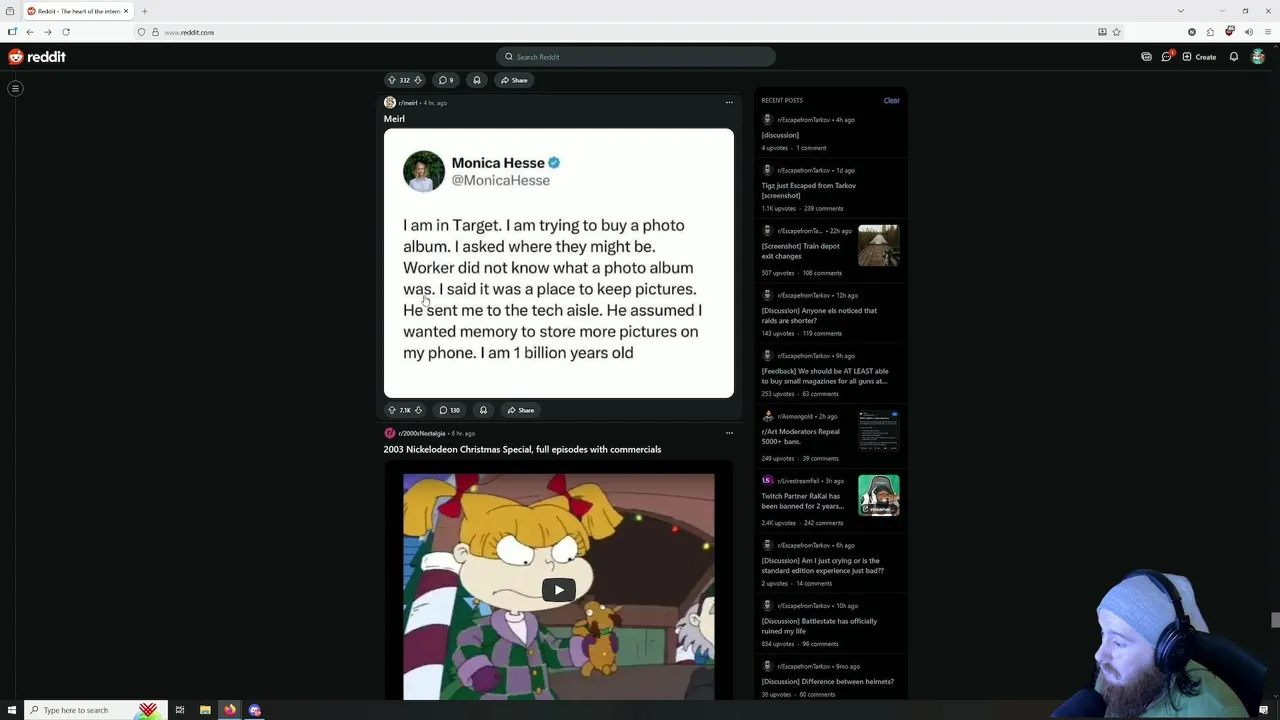This screenshot has height=720, width=1280.
Task: Open comments on the Meirl post
Action: (x=450, y=410)
